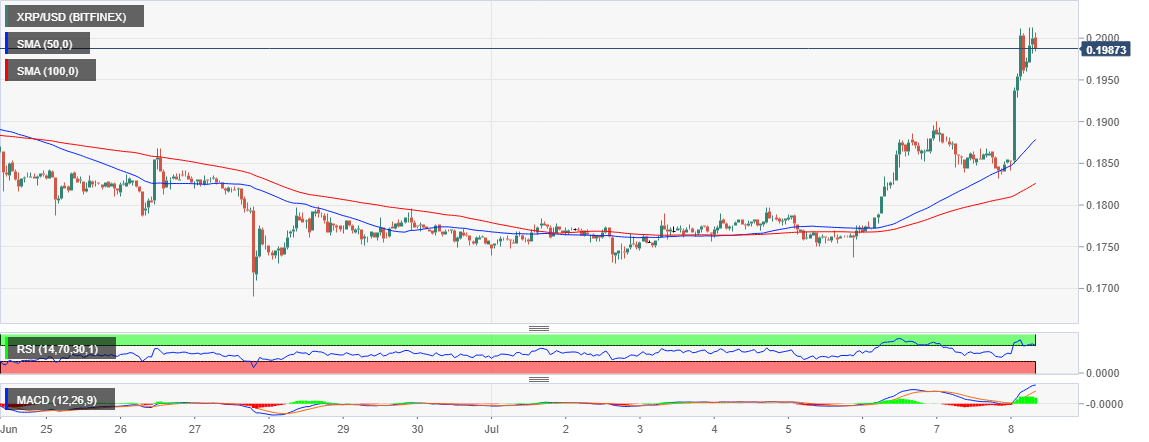1149x442 pixels.
Task: Click the current price tag 0.19873
Action: point(1106,49)
